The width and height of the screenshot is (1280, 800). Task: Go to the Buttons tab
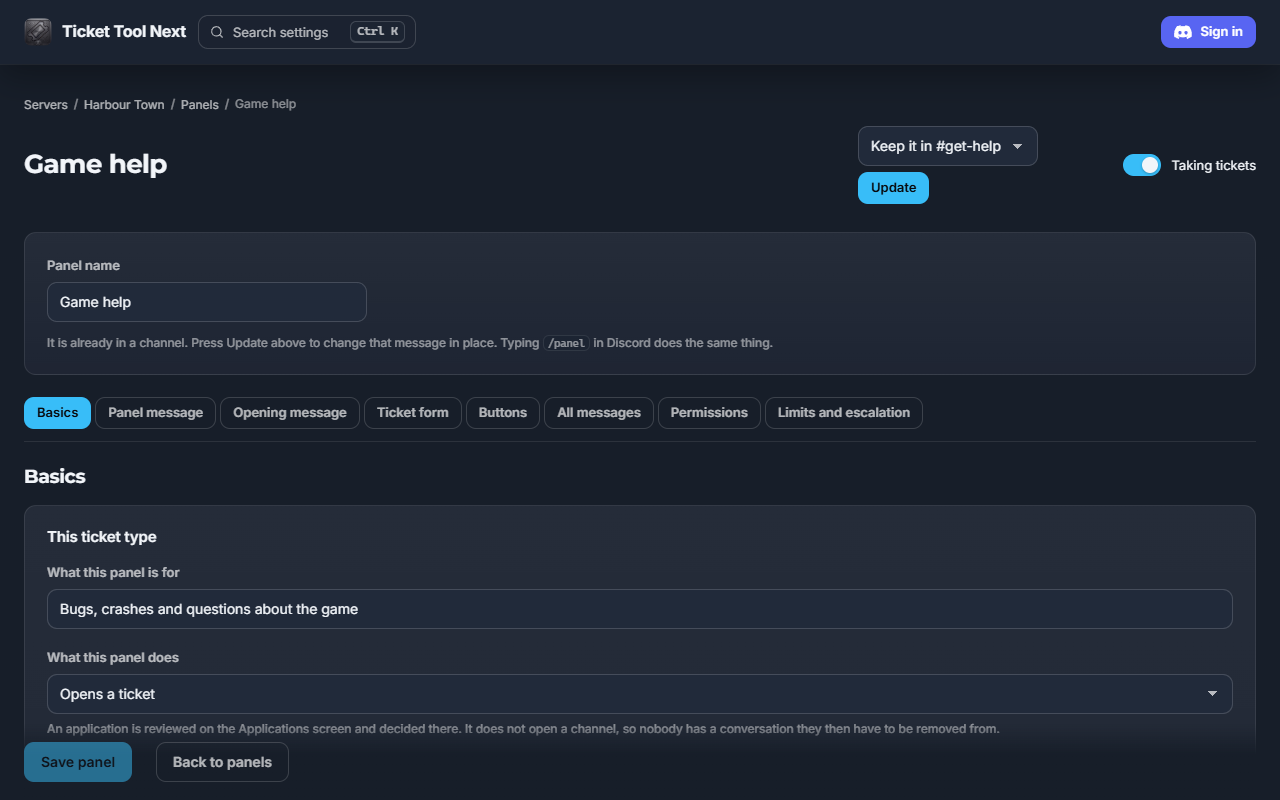[x=503, y=413]
